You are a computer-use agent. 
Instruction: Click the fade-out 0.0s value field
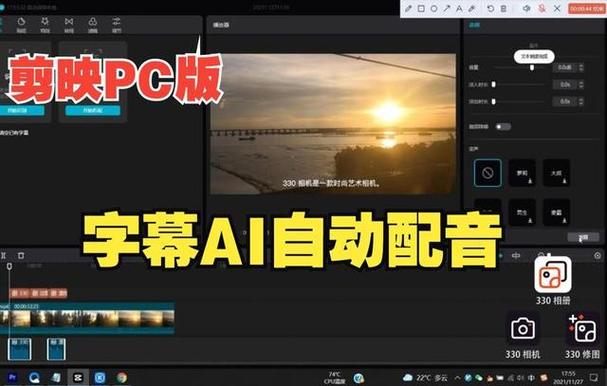tap(564, 101)
